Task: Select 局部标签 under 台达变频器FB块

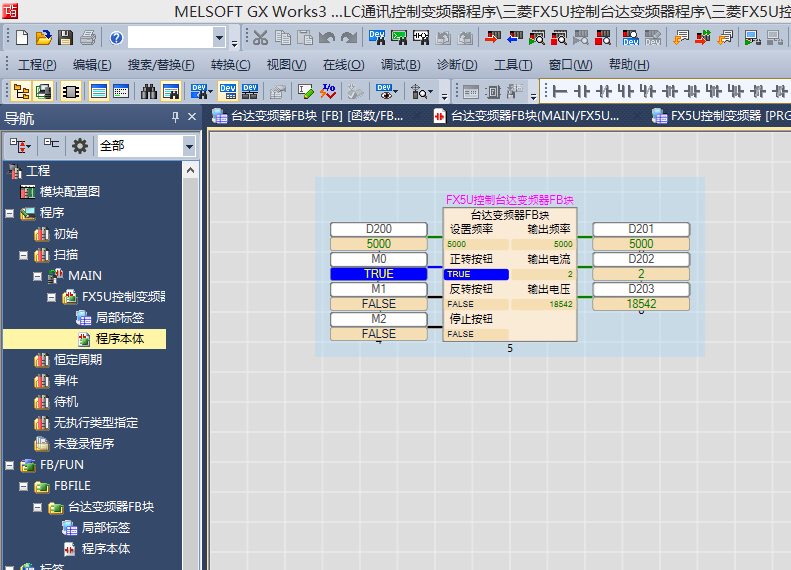Action: pyautogui.click(x=106, y=528)
